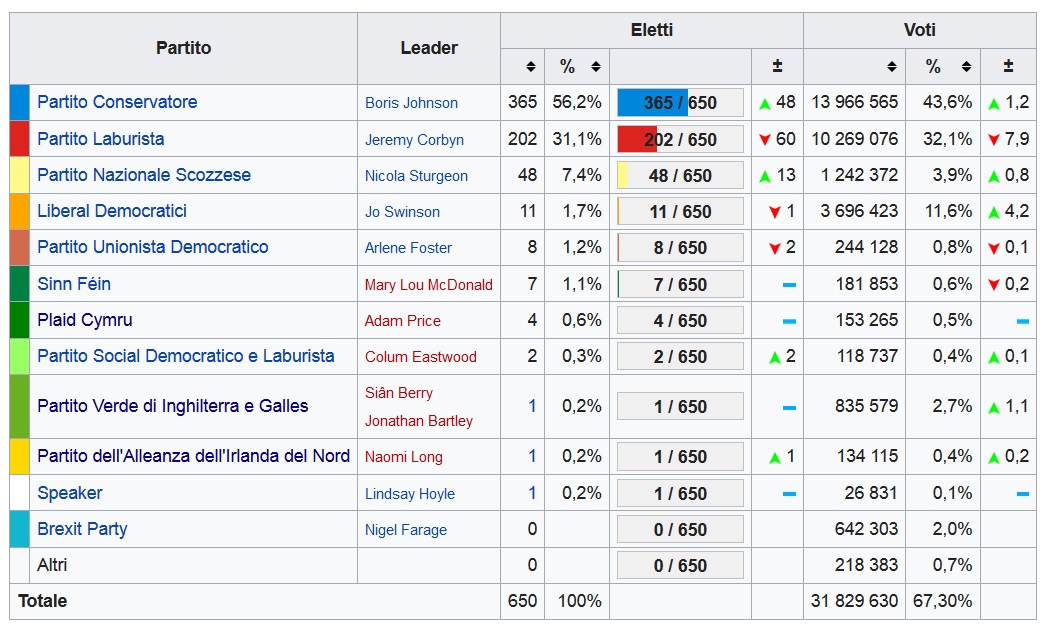Image resolution: width=1048 pixels, height=637 pixels.
Task: Sort table by elected seats count
Action: click(x=531, y=67)
